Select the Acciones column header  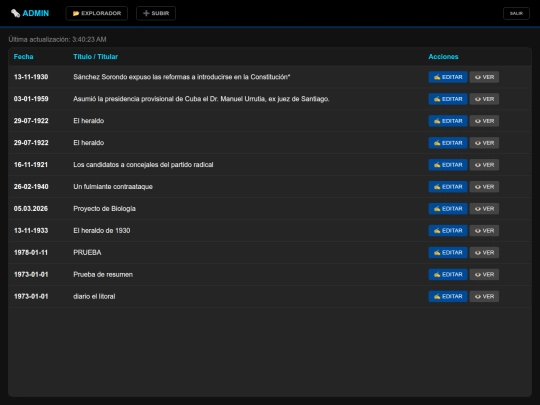443,57
